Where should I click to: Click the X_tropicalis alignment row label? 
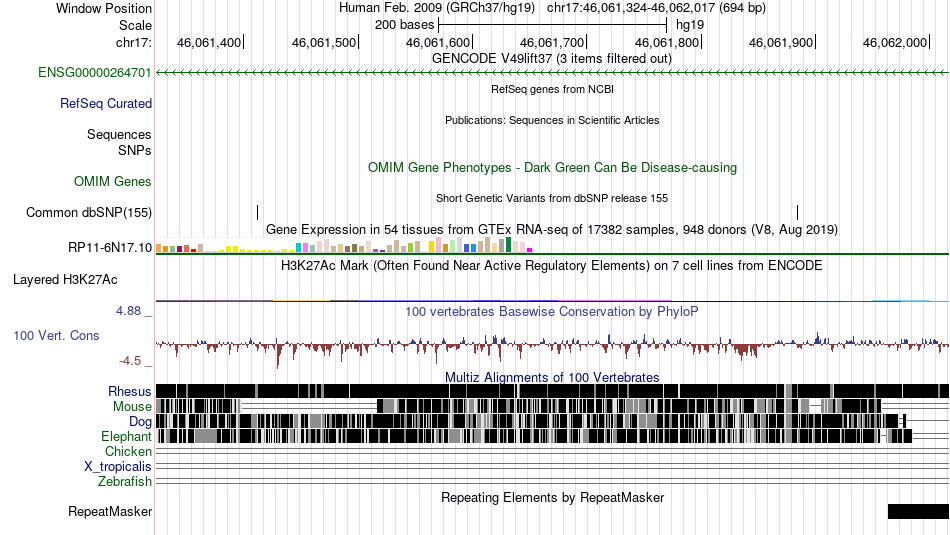pos(118,467)
